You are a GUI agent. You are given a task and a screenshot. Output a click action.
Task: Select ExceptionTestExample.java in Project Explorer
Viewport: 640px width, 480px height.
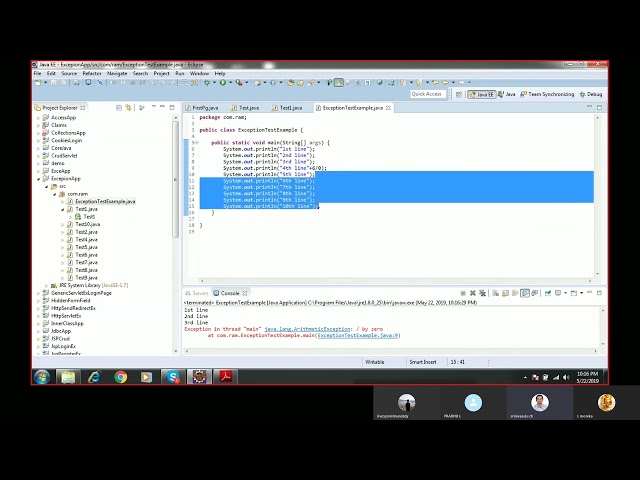tap(105, 202)
